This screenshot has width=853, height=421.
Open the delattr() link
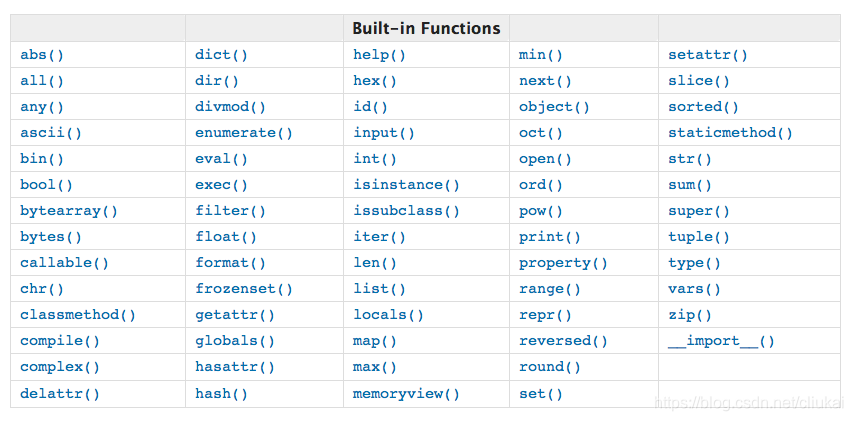tap(60, 394)
